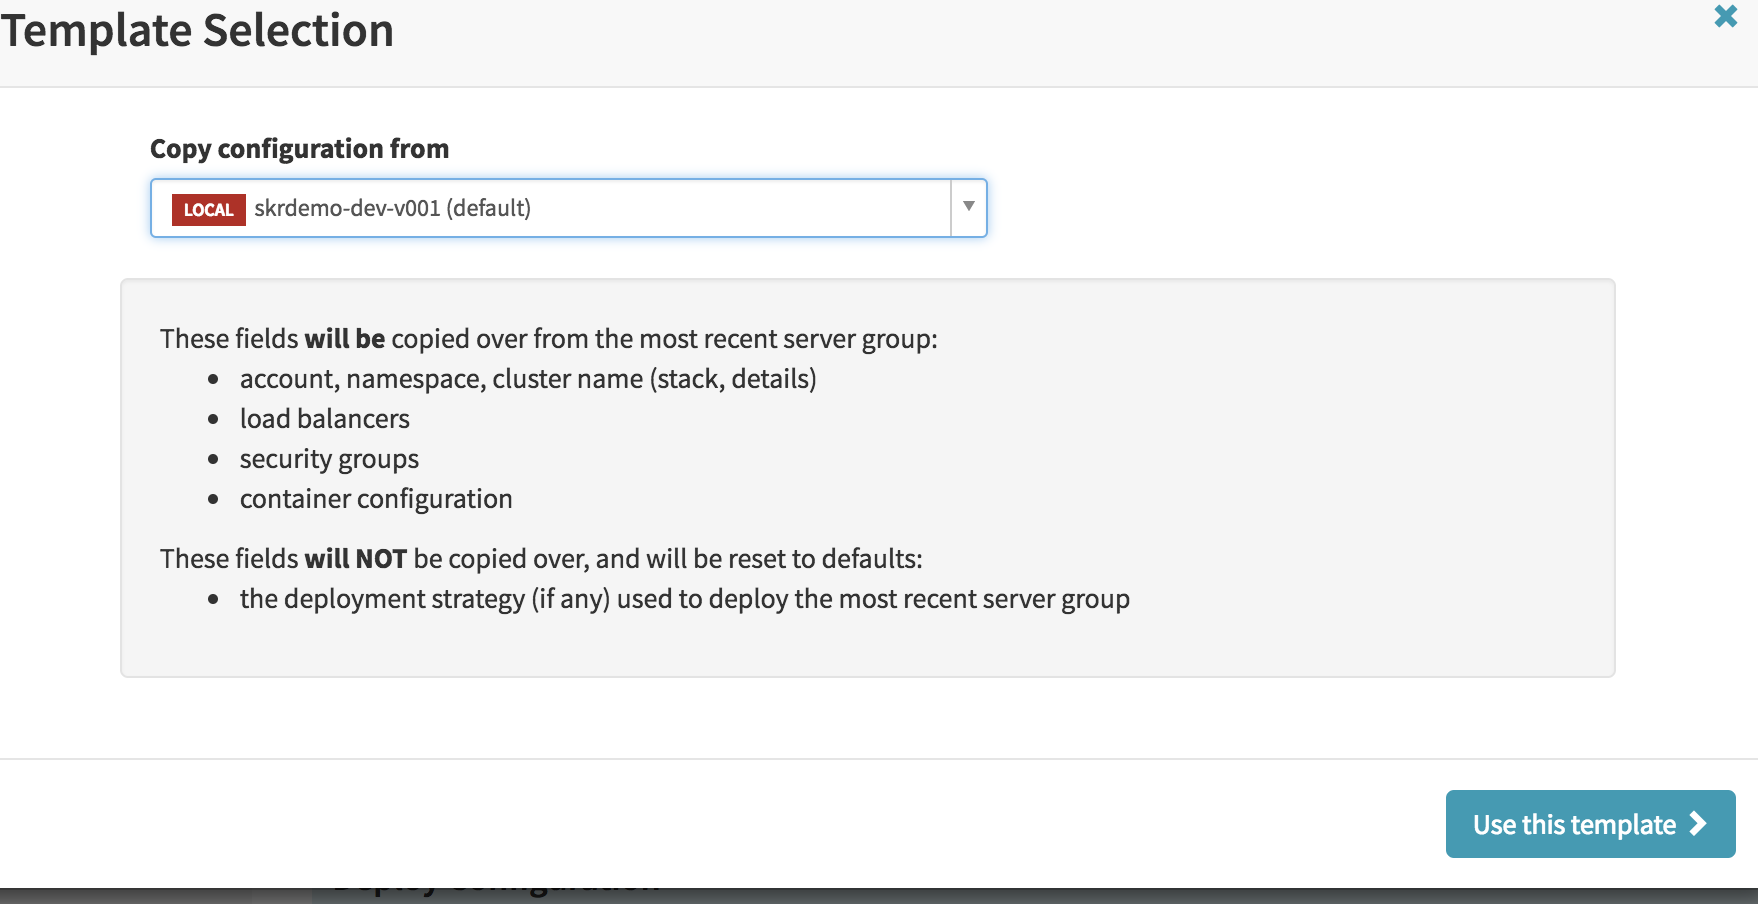This screenshot has height=904, width=1758.
Task: Click the chevron arrow on Use this template
Action: [1698, 823]
